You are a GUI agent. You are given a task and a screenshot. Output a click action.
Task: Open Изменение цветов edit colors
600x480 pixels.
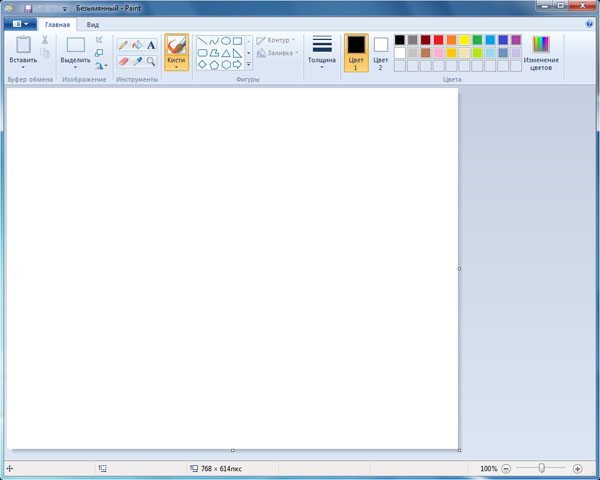tap(541, 53)
